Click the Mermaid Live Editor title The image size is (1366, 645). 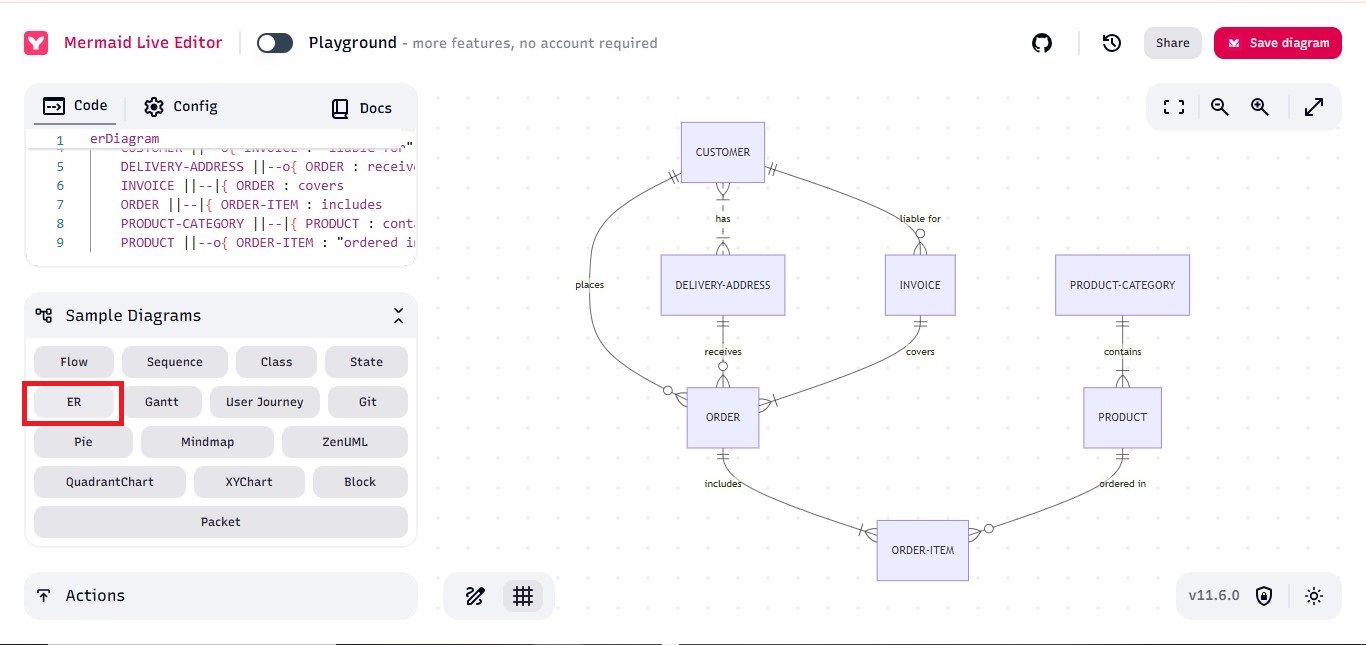tap(143, 43)
